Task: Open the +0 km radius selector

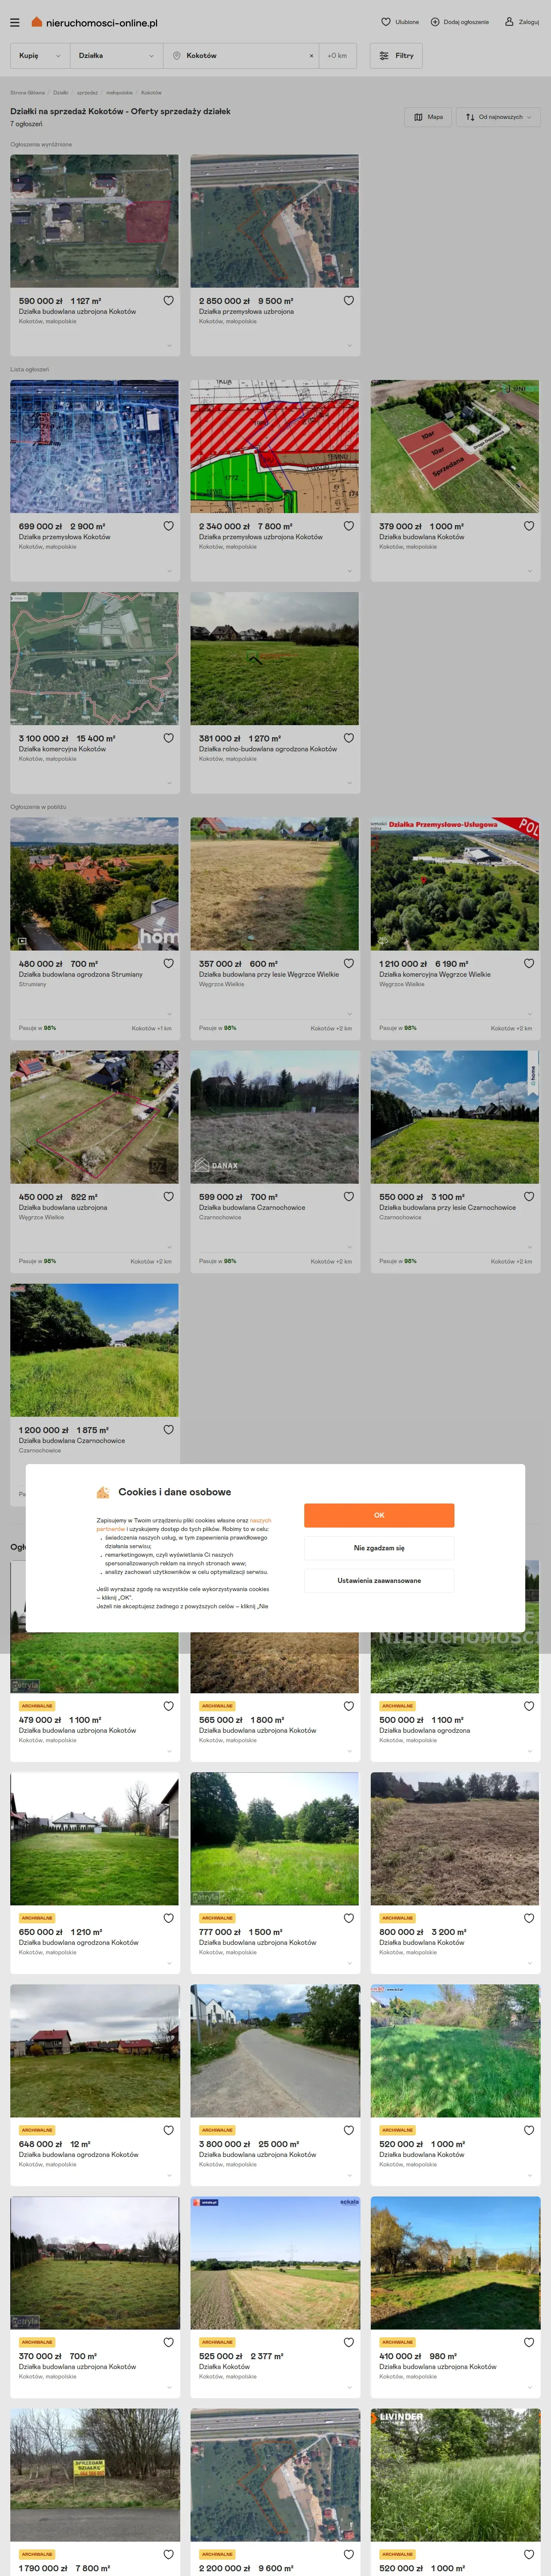Action: (338, 56)
